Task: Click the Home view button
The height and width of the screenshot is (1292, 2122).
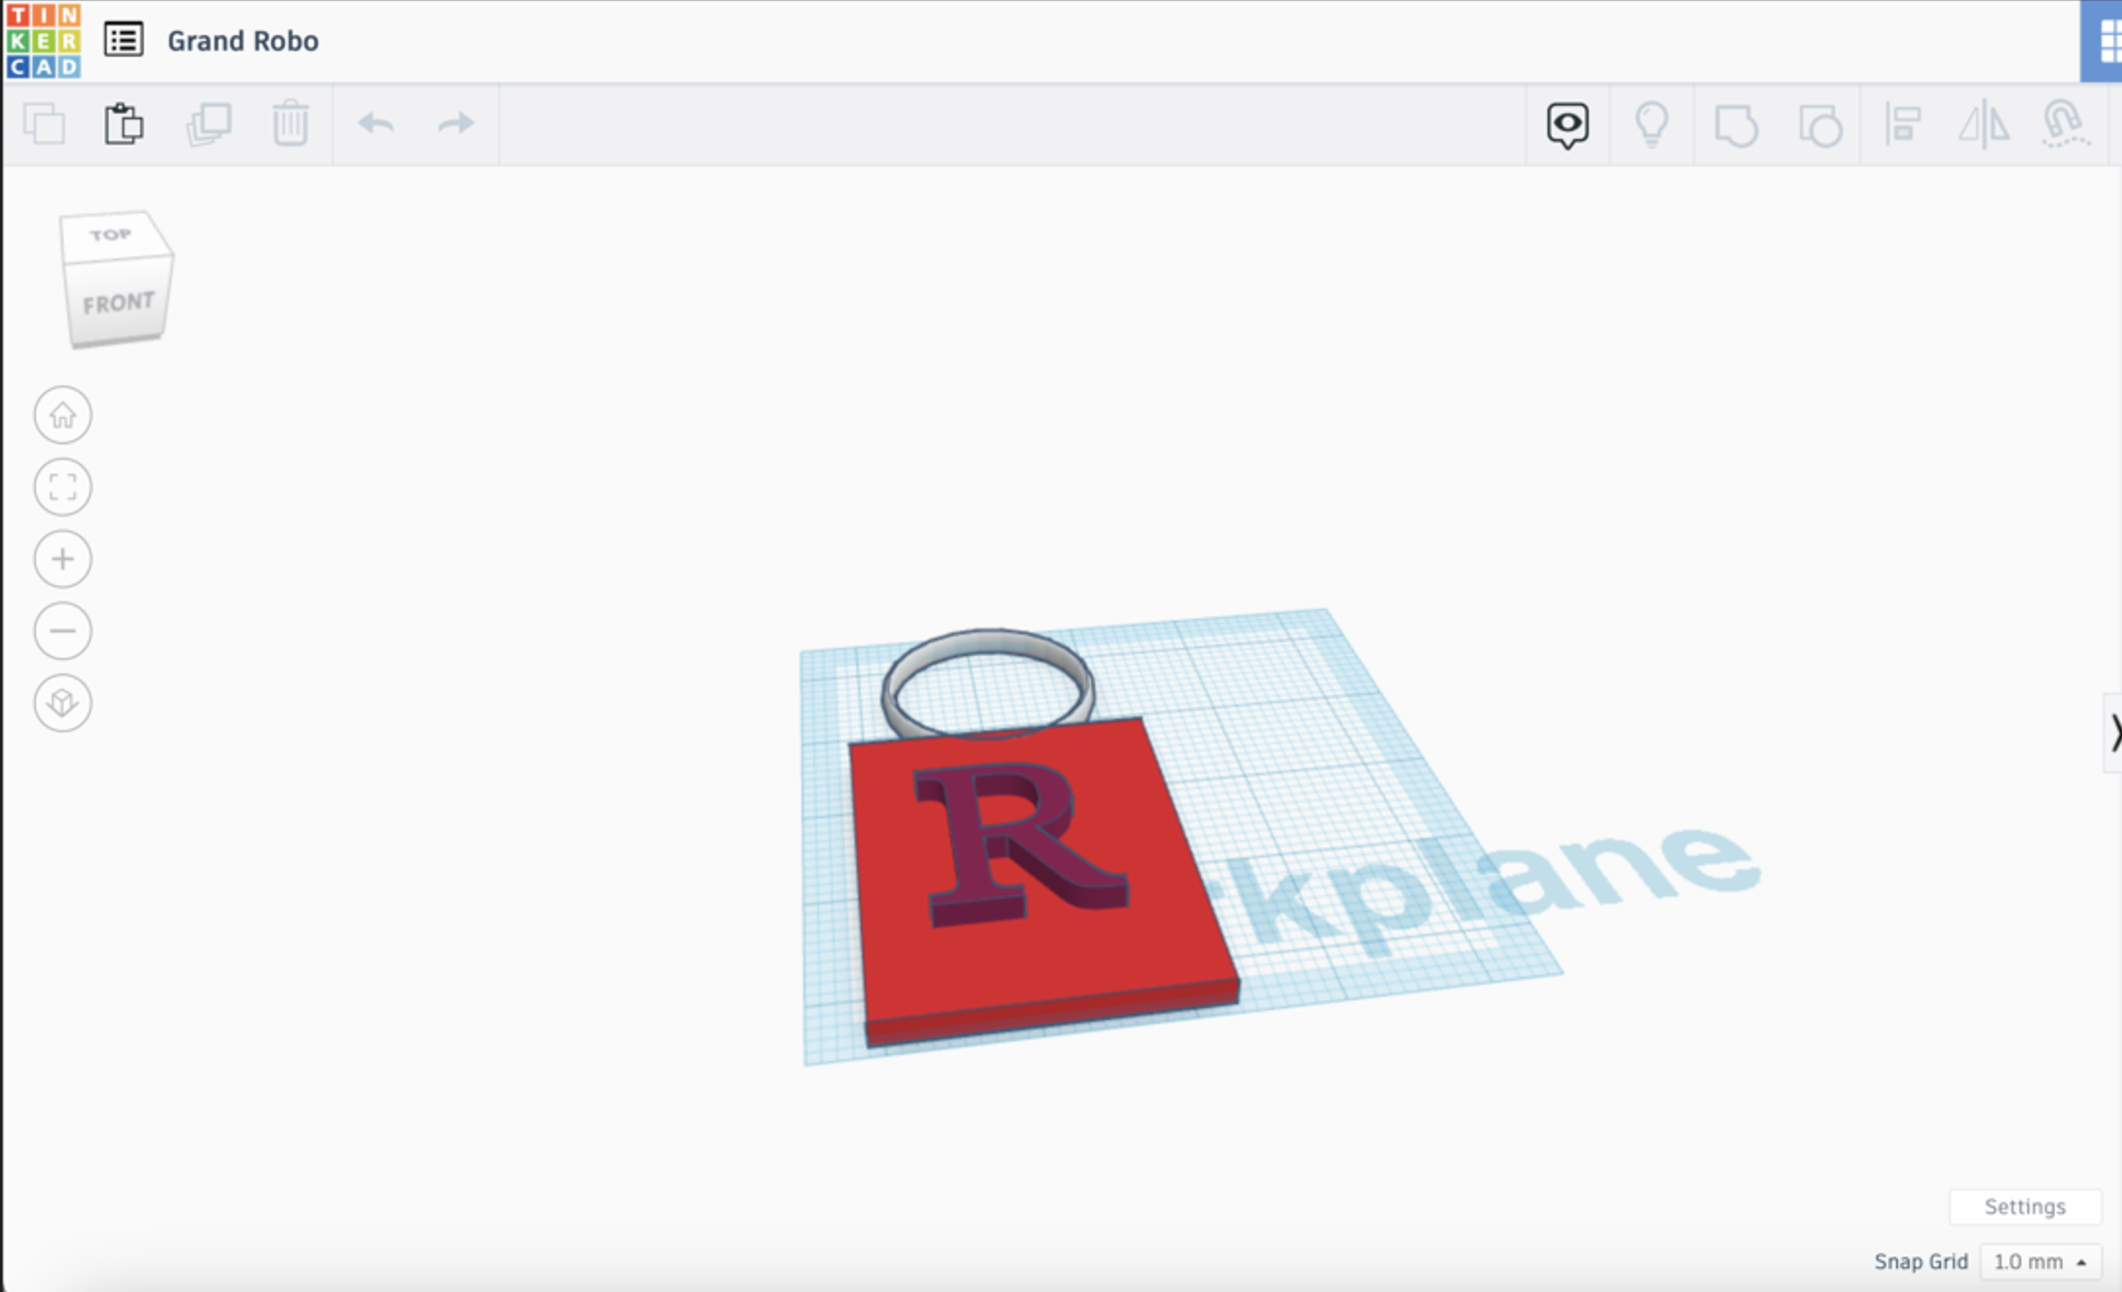Action: point(63,415)
